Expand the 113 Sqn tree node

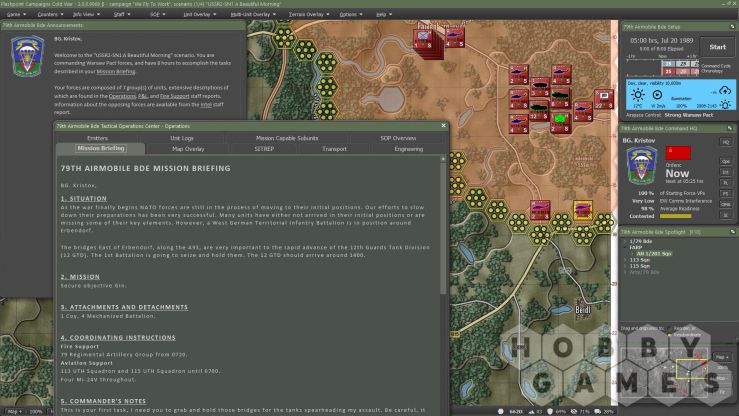[625, 260]
